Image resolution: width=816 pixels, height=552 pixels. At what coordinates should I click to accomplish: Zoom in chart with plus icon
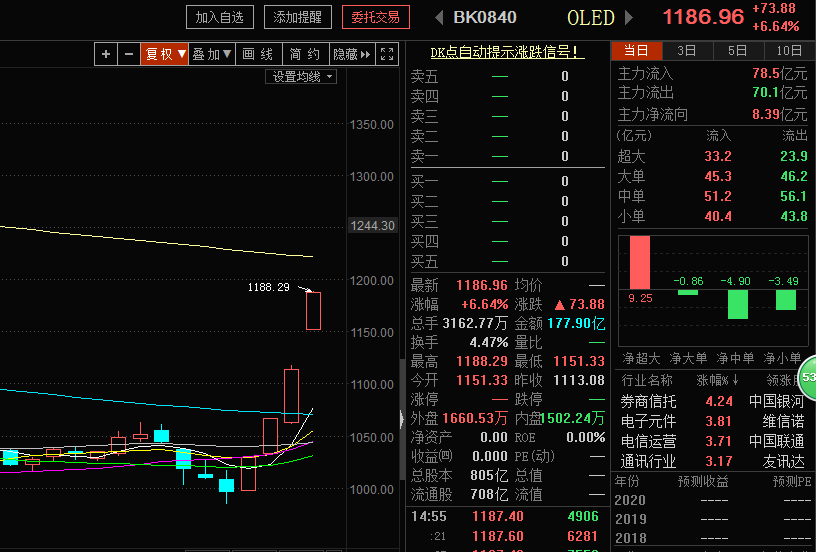point(106,54)
